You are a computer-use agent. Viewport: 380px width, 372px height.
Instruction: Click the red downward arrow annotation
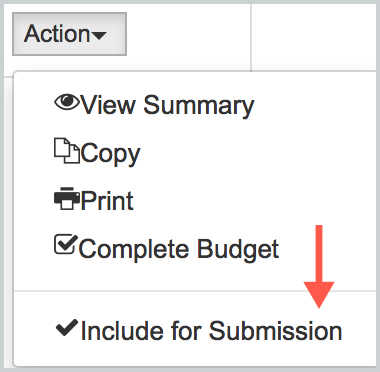[x=319, y=267]
